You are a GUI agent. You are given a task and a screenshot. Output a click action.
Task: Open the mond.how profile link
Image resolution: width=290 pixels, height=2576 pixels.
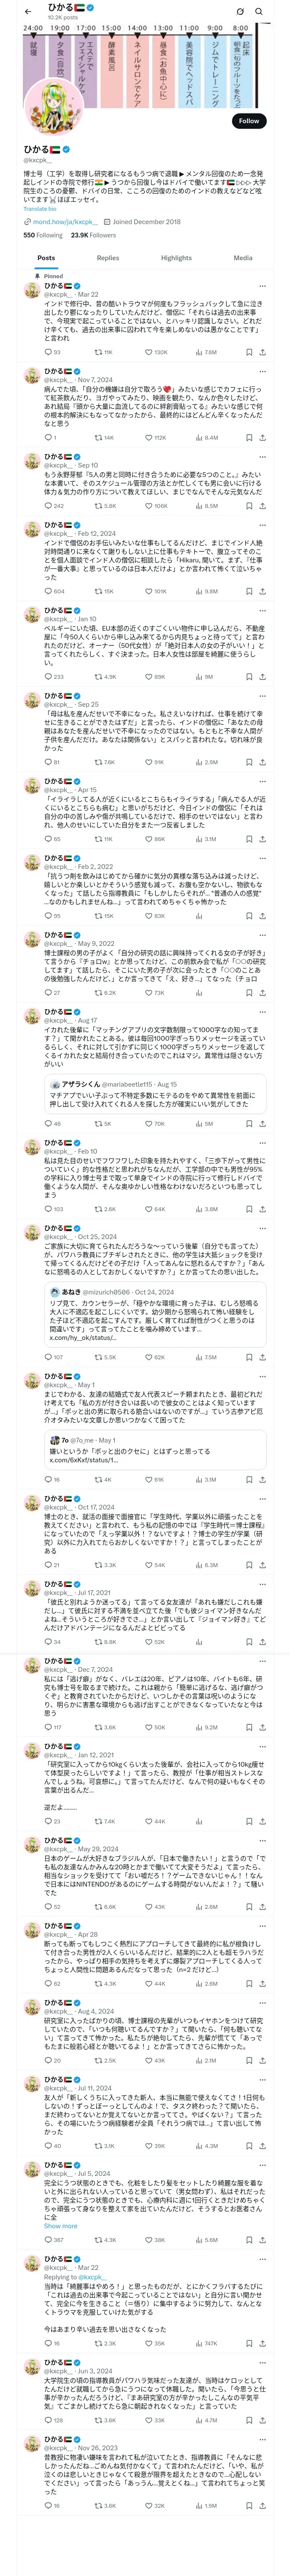pyautogui.click(x=64, y=222)
